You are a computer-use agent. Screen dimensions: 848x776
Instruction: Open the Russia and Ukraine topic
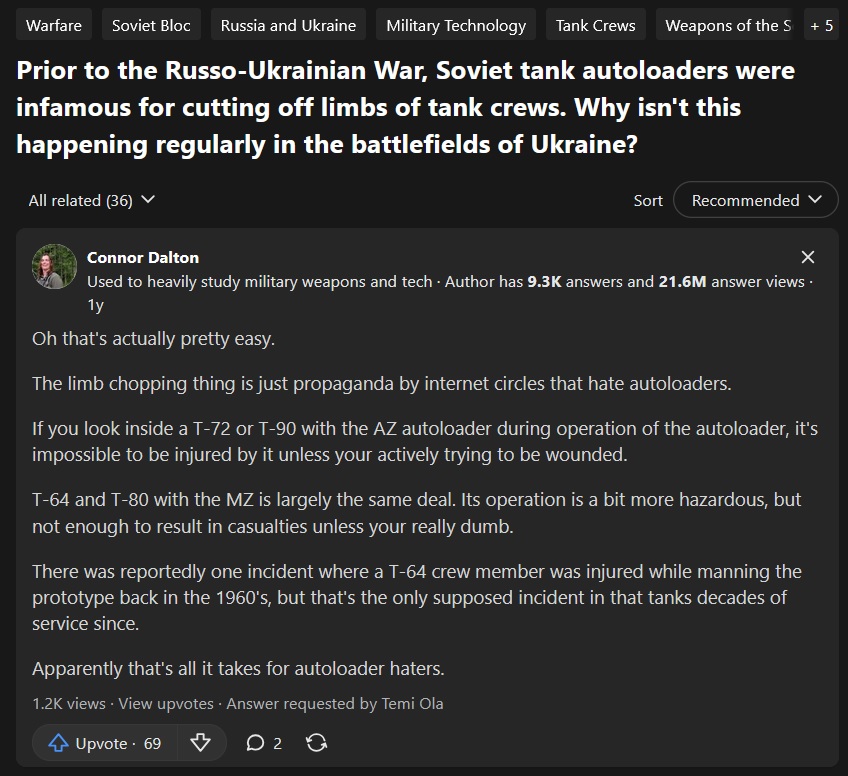coord(288,25)
